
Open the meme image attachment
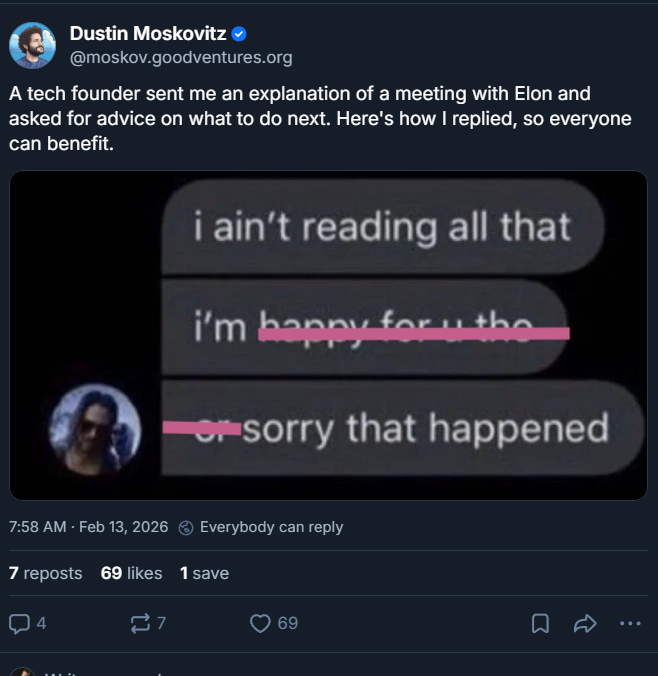[x=328, y=335]
